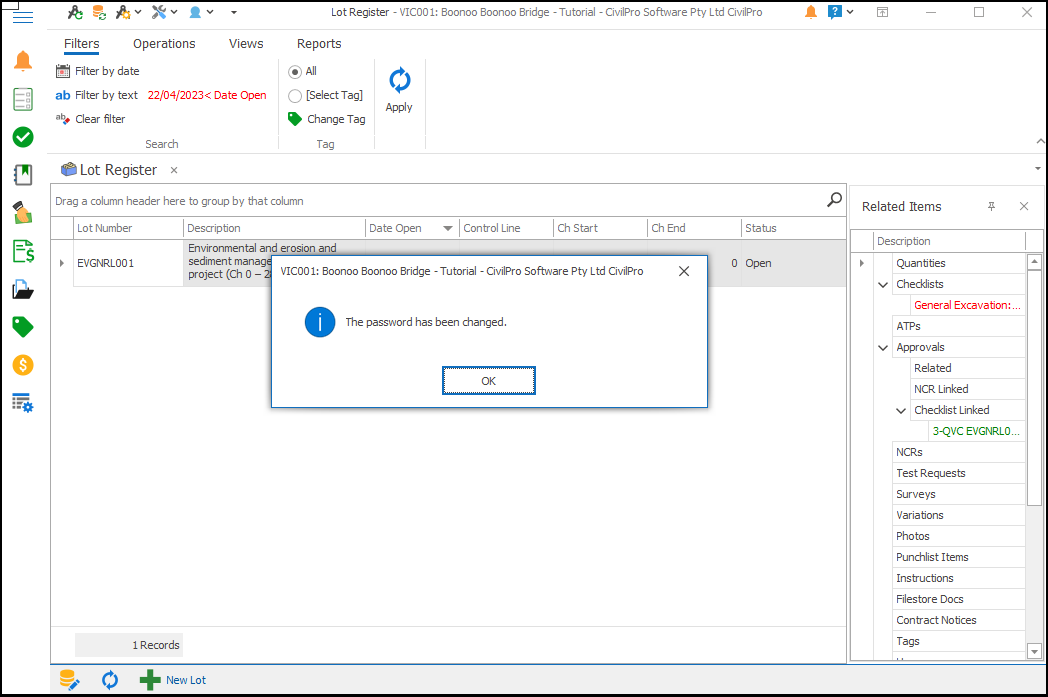Click the search magnifier in lot grid

[834, 200]
